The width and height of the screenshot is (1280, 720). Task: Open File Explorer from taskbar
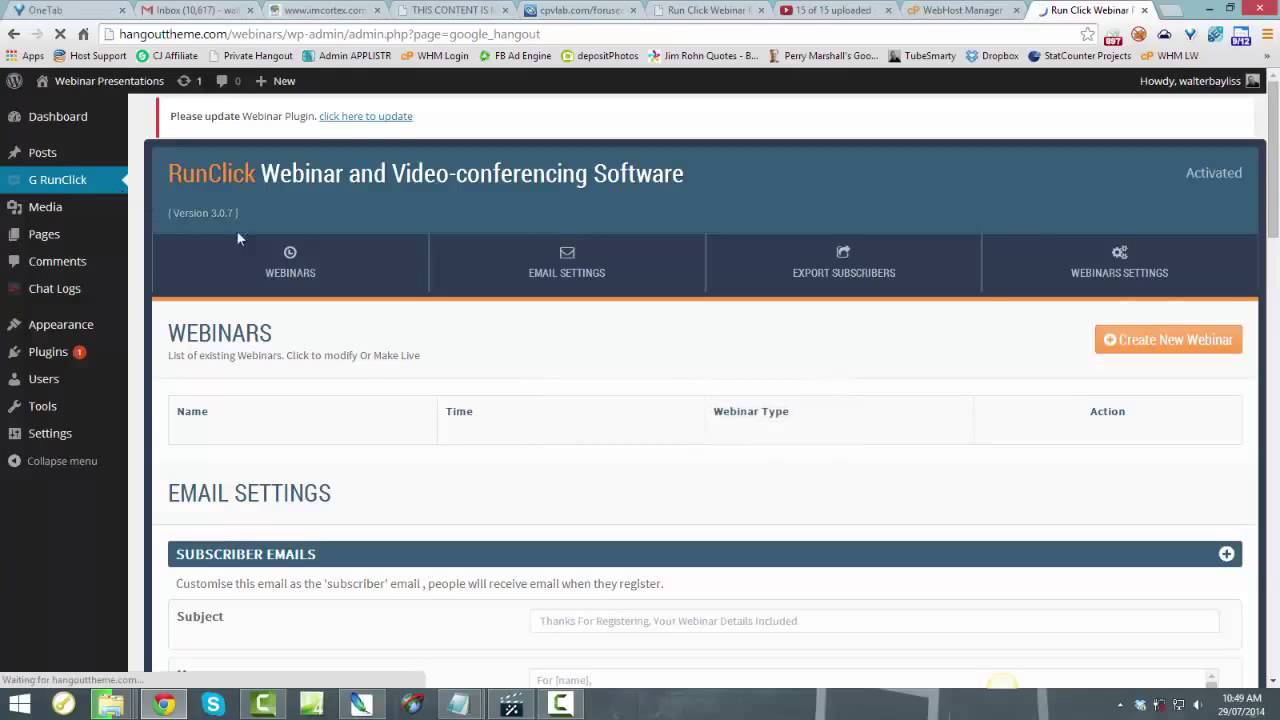pos(110,704)
